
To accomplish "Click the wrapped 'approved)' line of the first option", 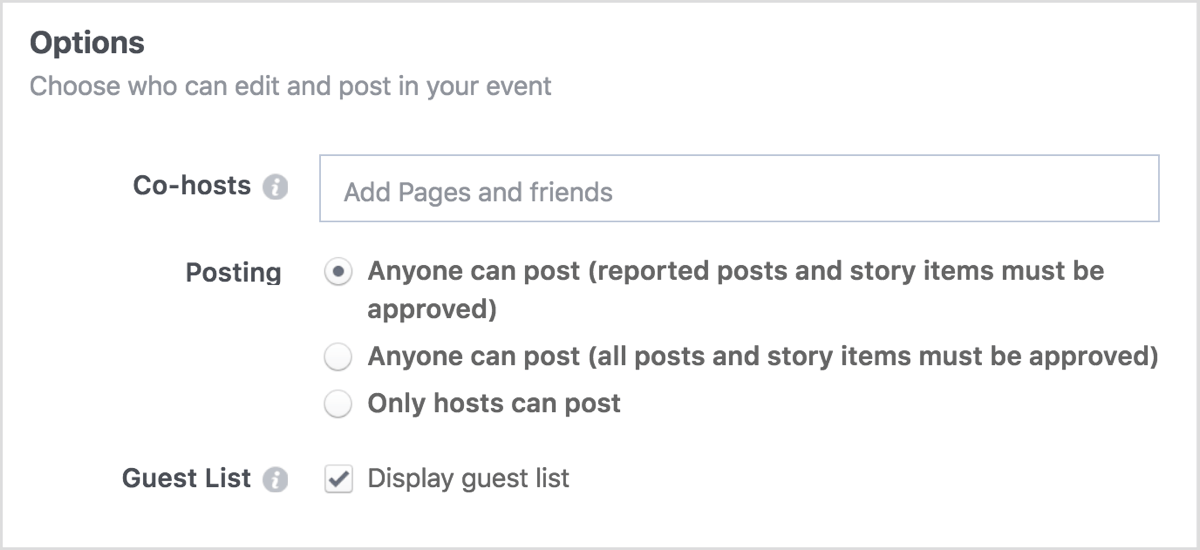I will point(432,310).
